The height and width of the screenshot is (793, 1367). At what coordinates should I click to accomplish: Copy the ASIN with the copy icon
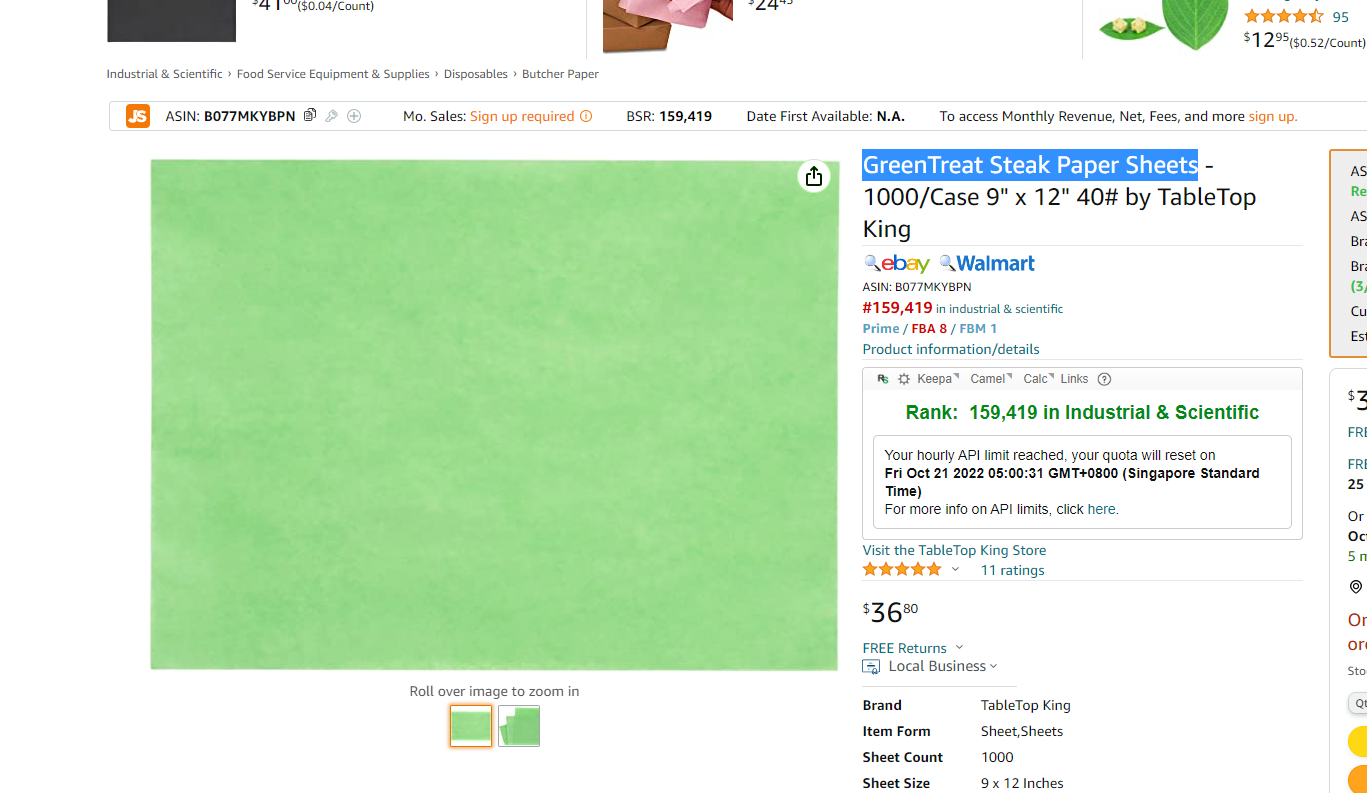[x=310, y=115]
